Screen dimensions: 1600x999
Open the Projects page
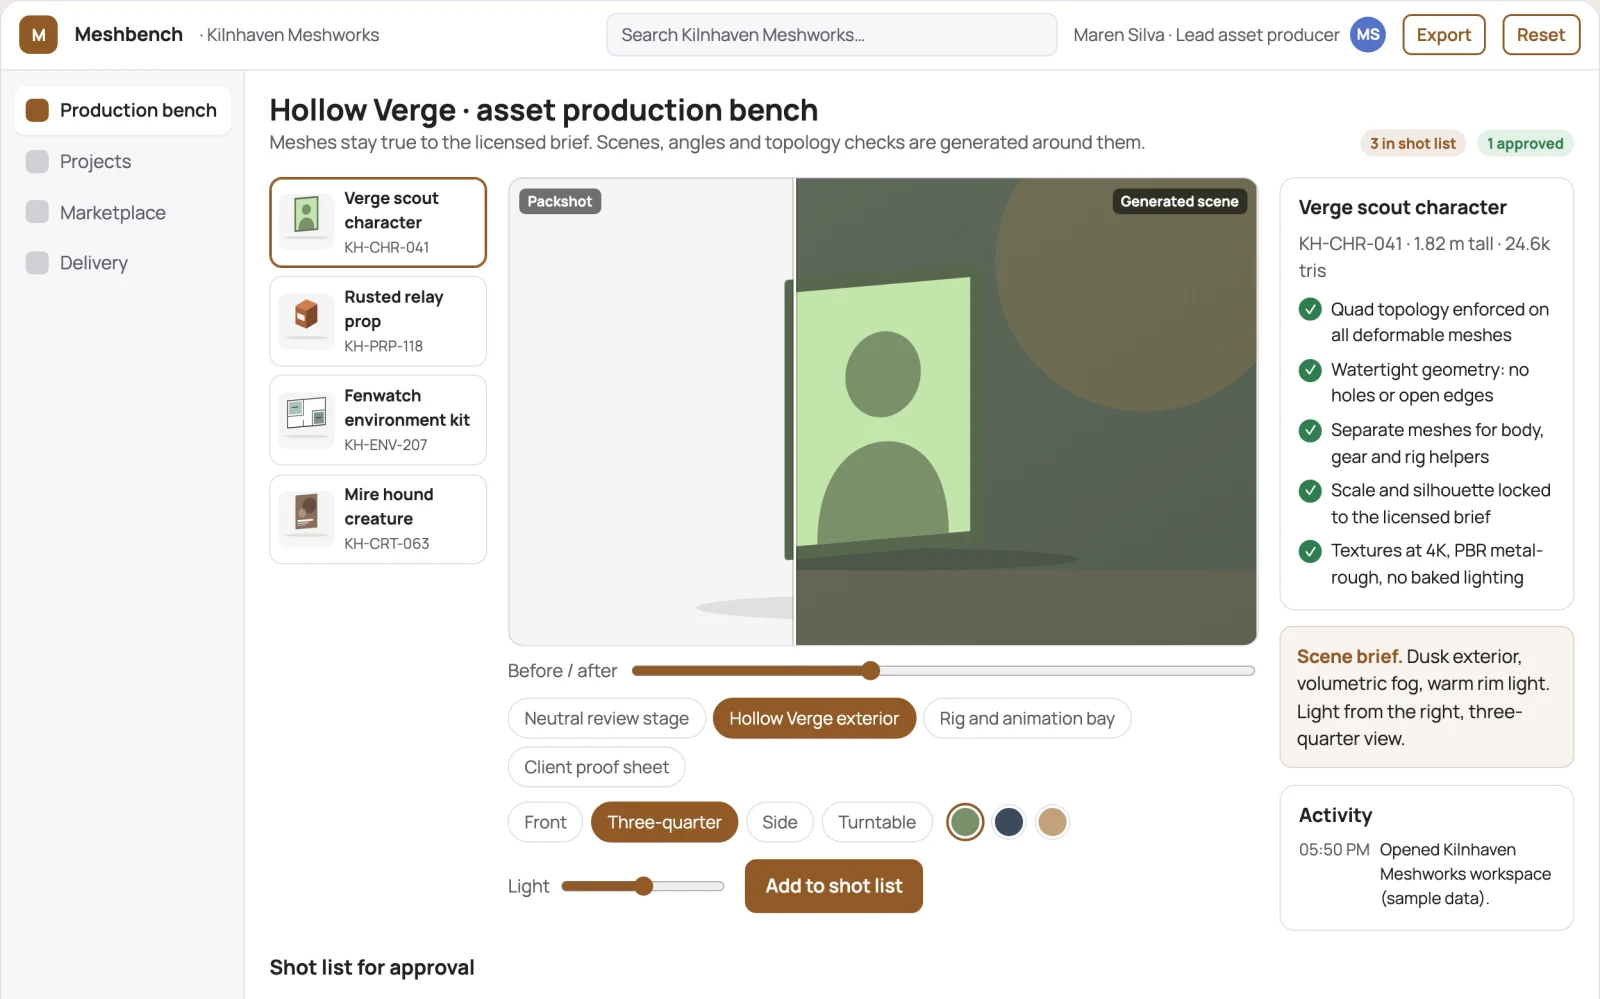(x=123, y=161)
